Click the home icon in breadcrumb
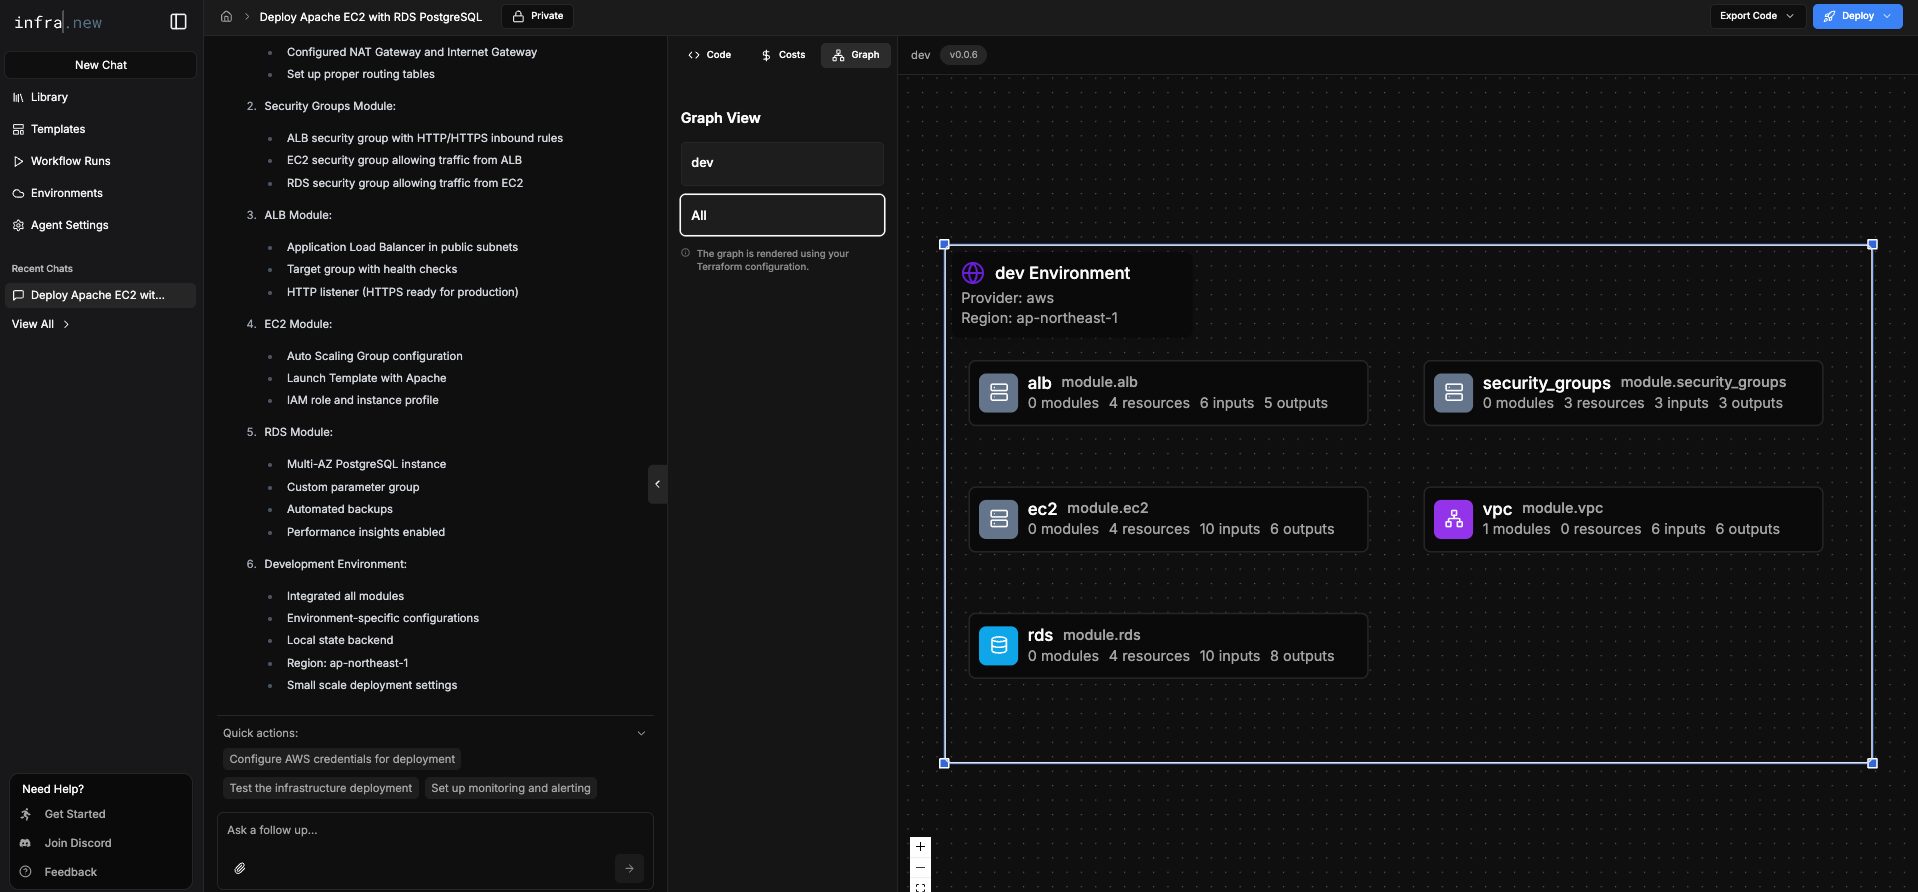This screenshot has width=1918, height=892. 226,16
